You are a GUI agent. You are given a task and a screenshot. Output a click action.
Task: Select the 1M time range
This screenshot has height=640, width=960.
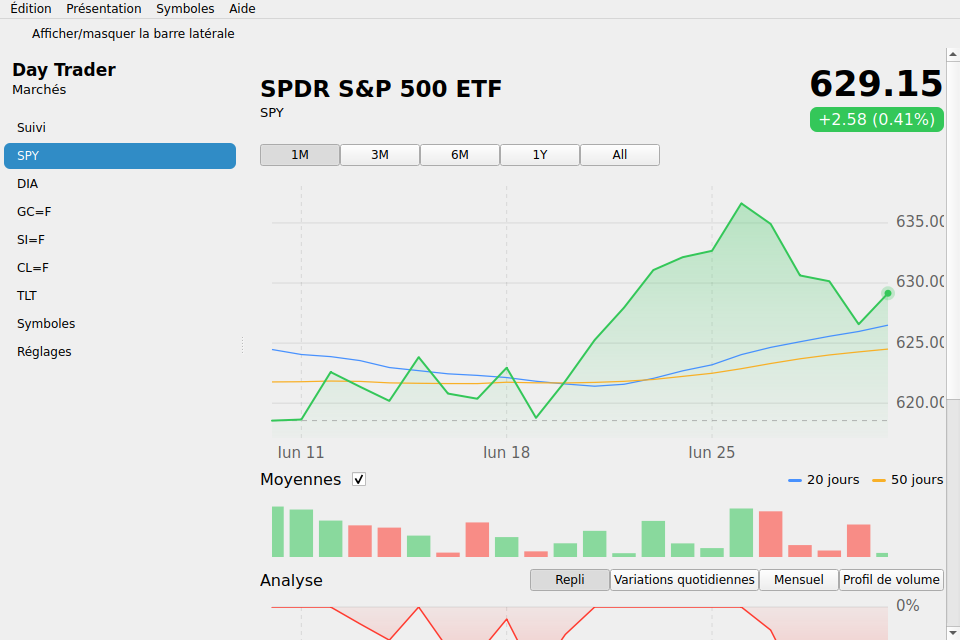pos(300,155)
